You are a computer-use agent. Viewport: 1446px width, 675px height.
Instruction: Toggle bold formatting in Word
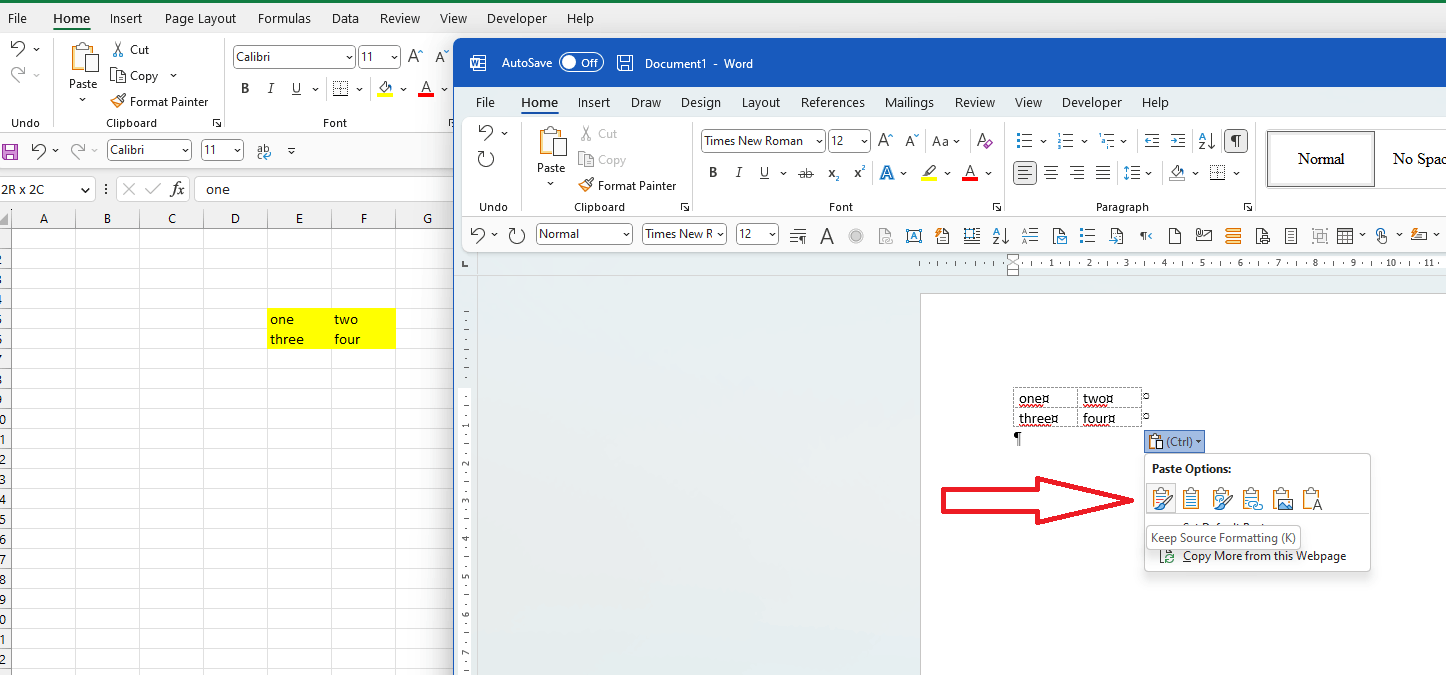(x=713, y=172)
